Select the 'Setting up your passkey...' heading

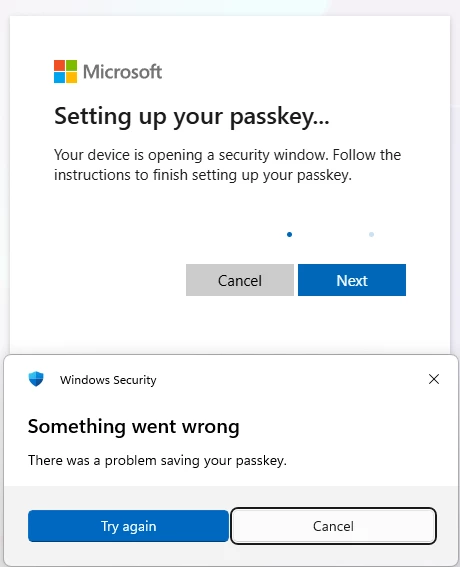pyautogui.click(x=192, y=117)
